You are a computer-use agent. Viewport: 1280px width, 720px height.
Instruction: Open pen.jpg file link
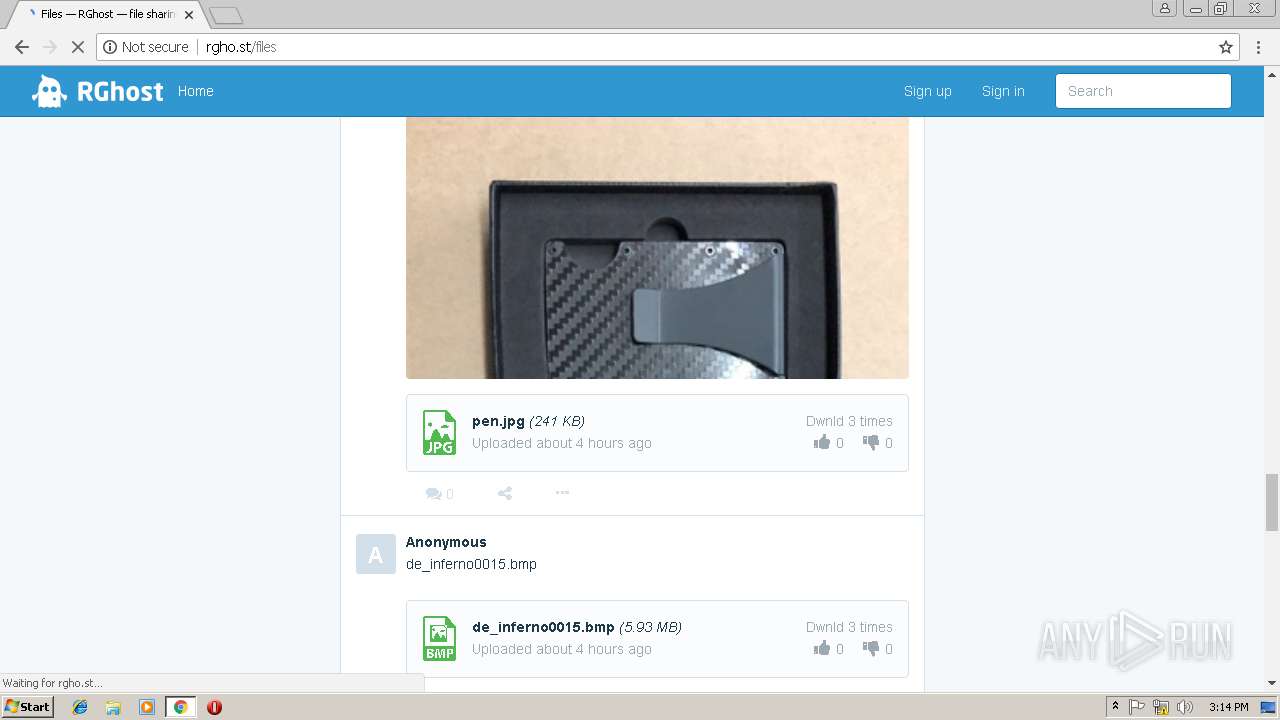pyautogui.click(x=498, y=421)
